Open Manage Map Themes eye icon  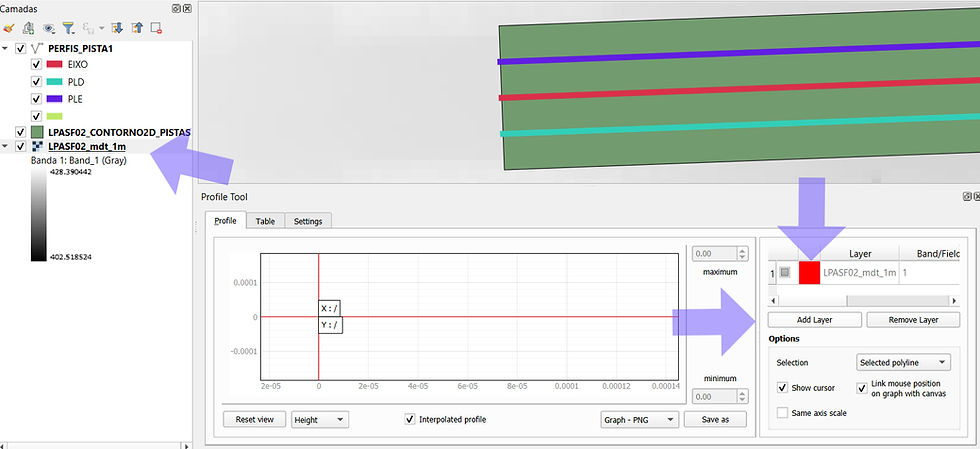(x=48, y=28)
